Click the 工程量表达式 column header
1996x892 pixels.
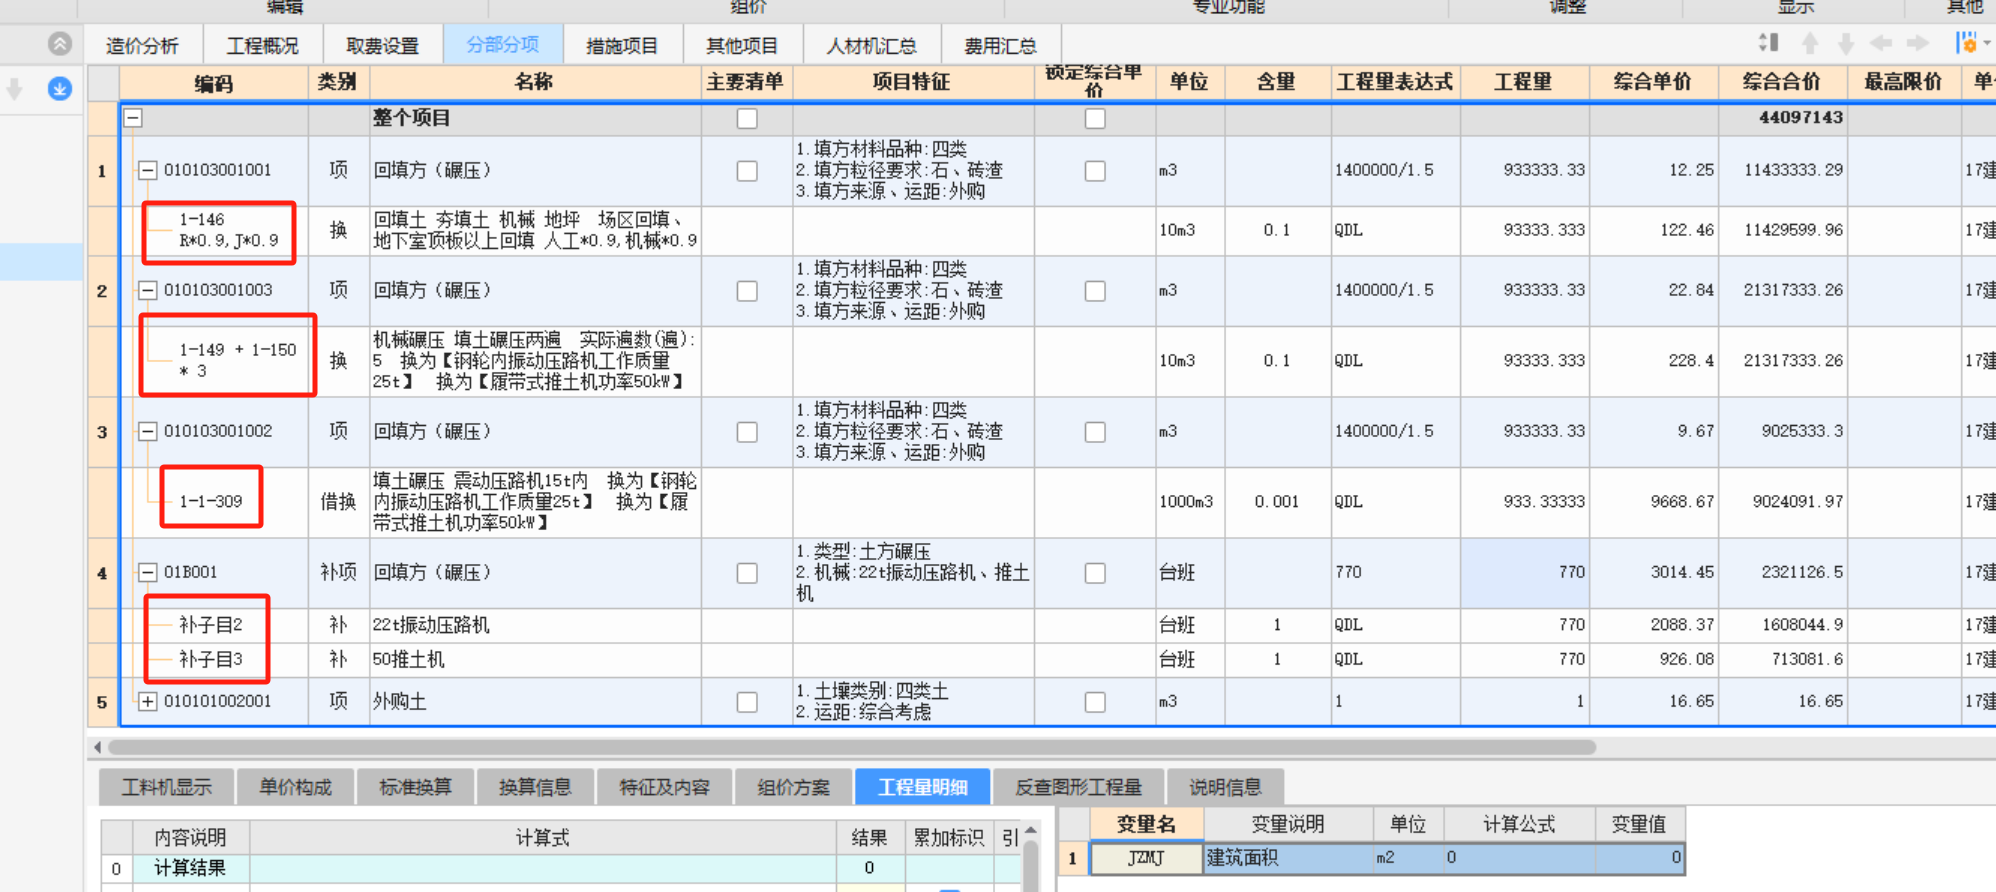point(1395,83)
